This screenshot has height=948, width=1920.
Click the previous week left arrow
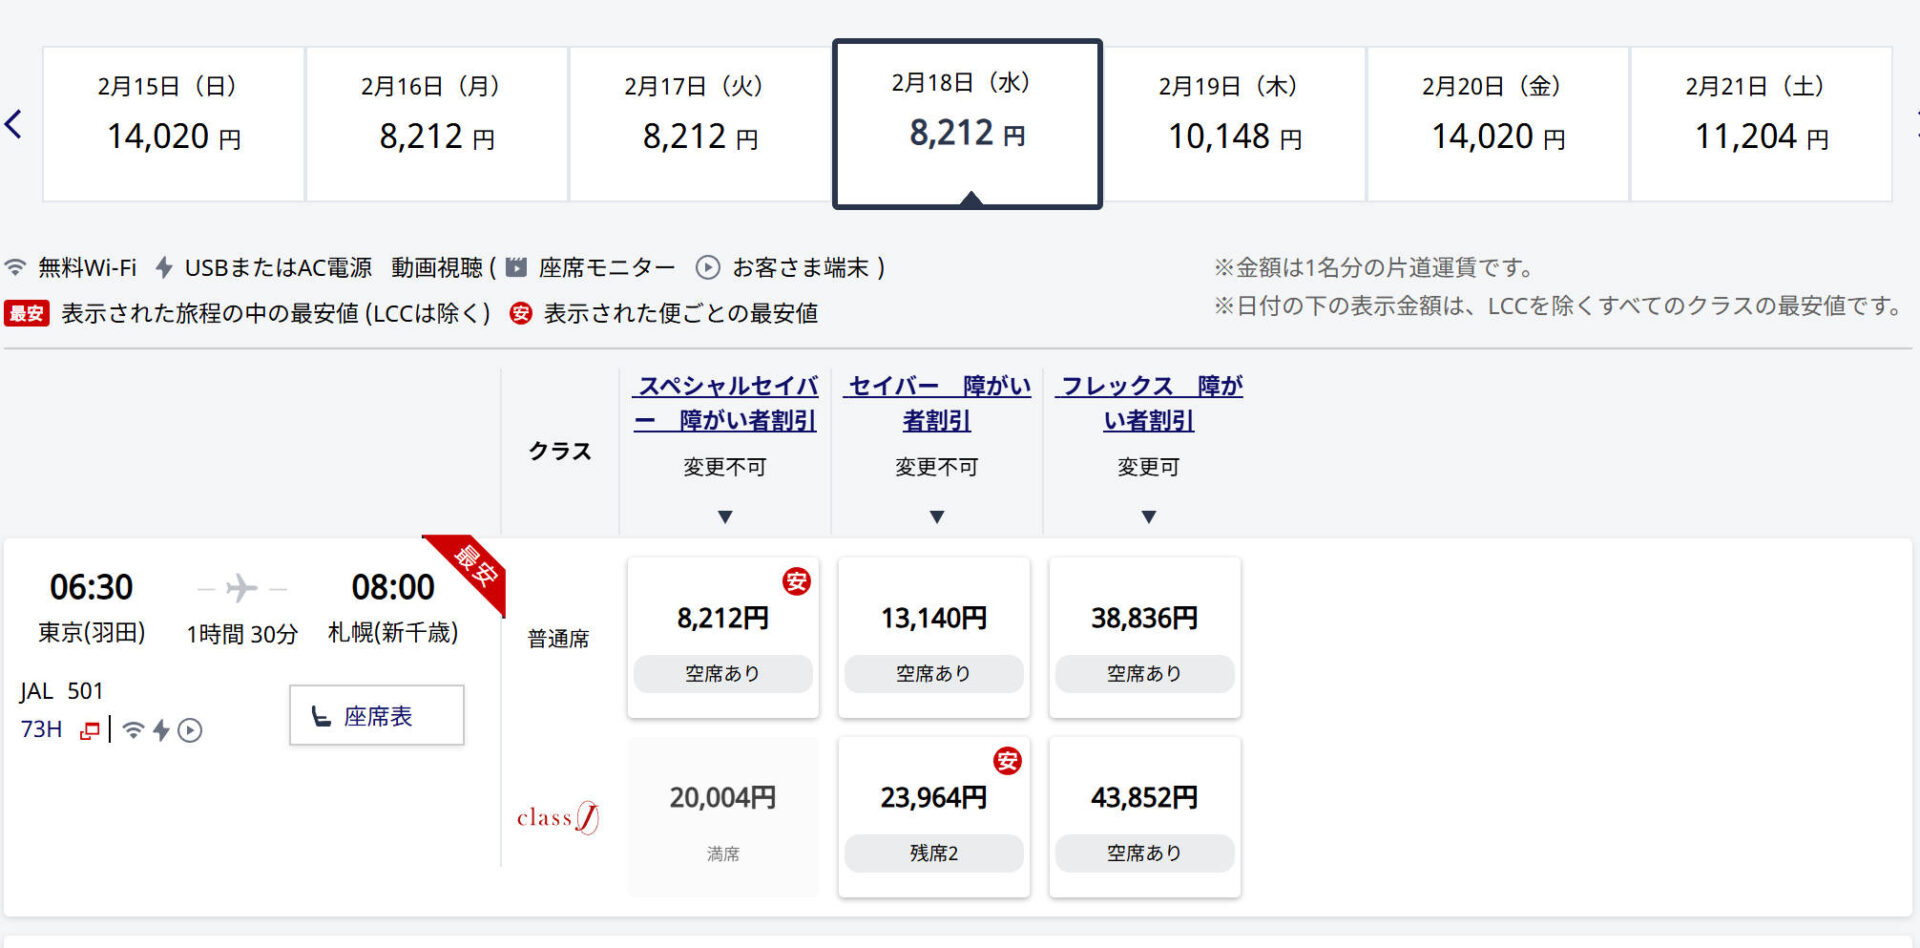pos(14,125)
